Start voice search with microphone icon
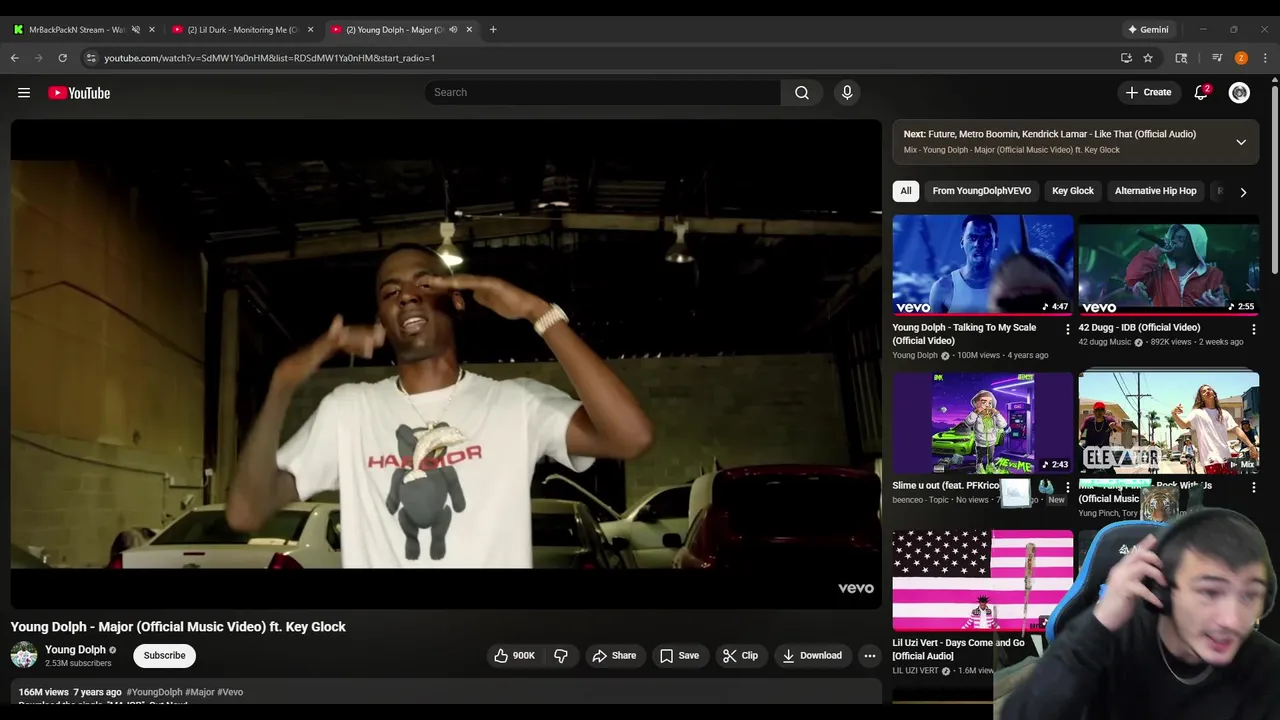The image size is (1280, 720). 847,92
